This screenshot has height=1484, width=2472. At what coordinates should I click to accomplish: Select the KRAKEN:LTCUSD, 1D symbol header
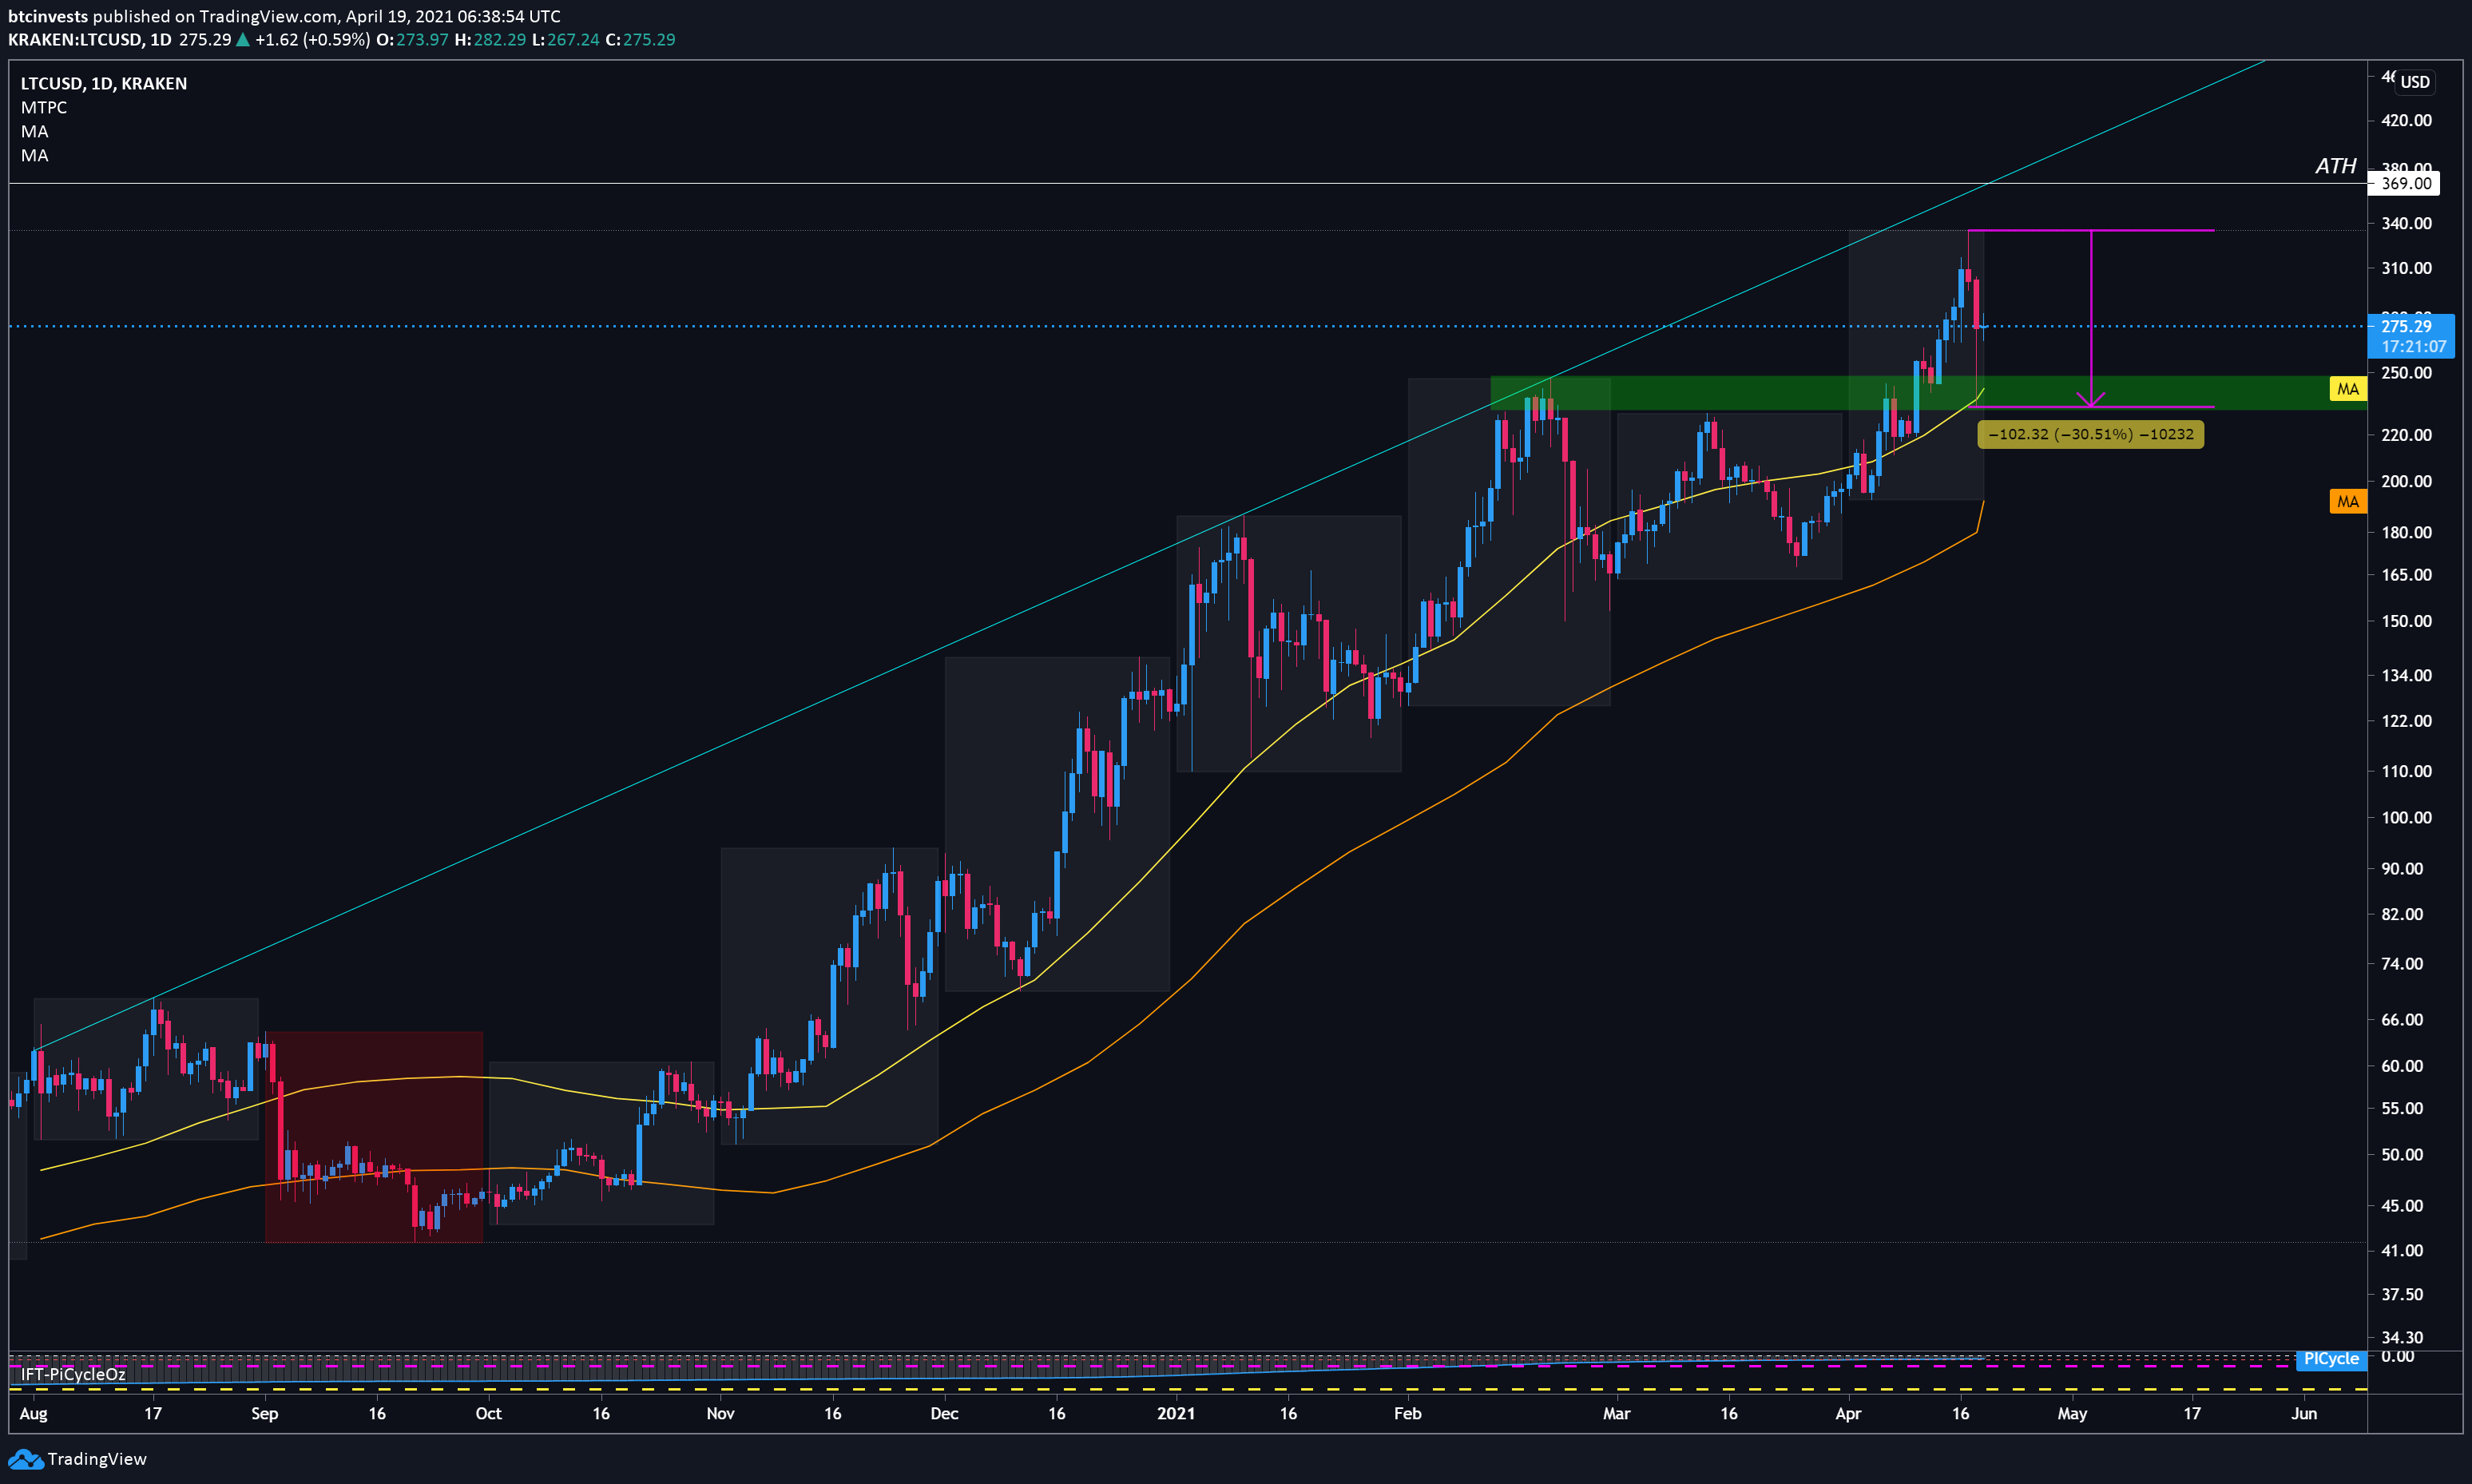point(90,40)
